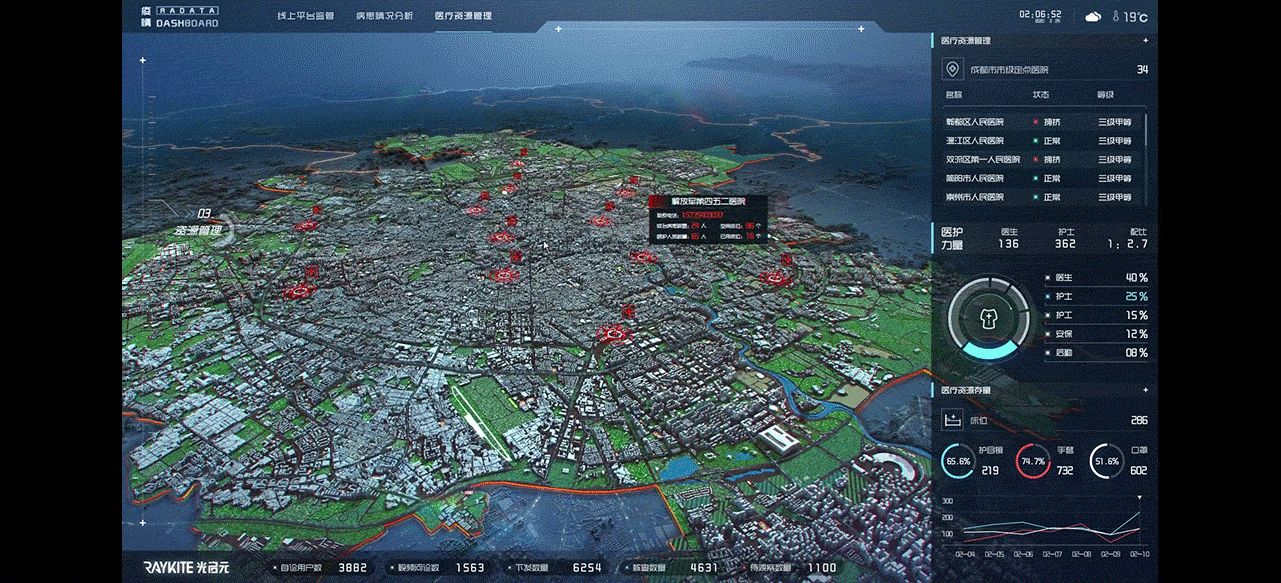Click the location pin icon beside 成都市市级定点医院
Viewport: 1281px width, 583px height.
pos(953,70)
